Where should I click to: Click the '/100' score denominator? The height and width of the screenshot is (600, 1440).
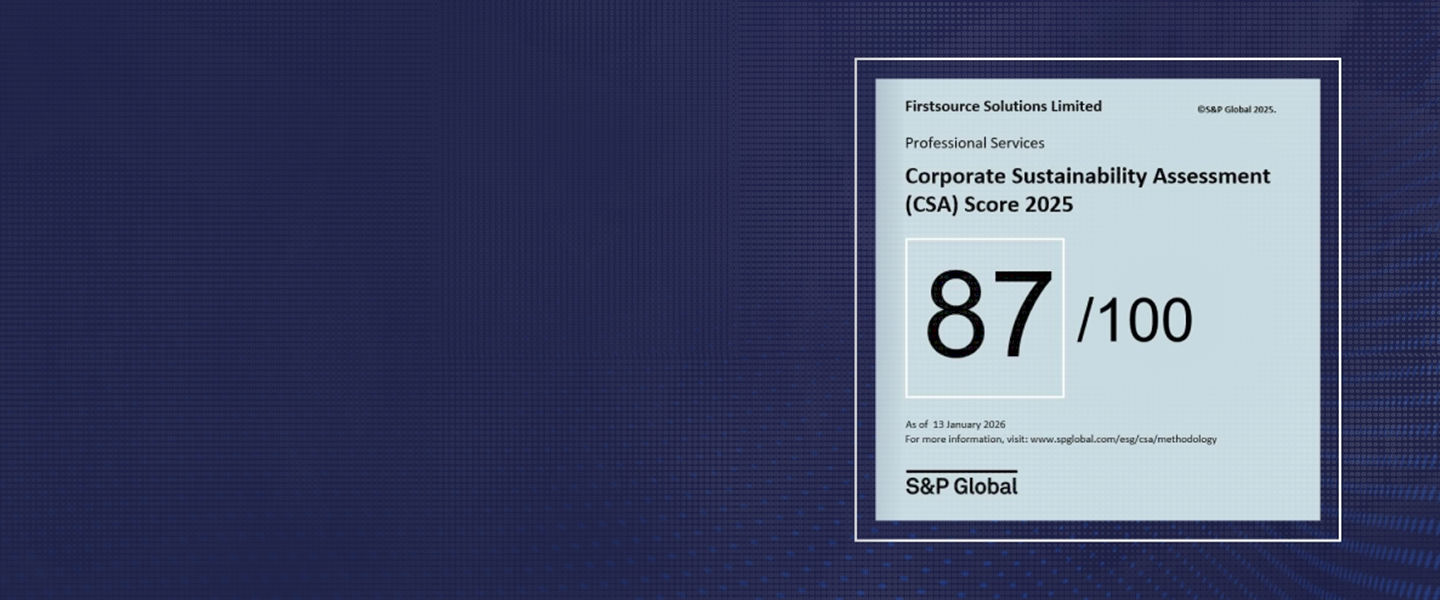pyautogui.click(x=1135, y=321)
